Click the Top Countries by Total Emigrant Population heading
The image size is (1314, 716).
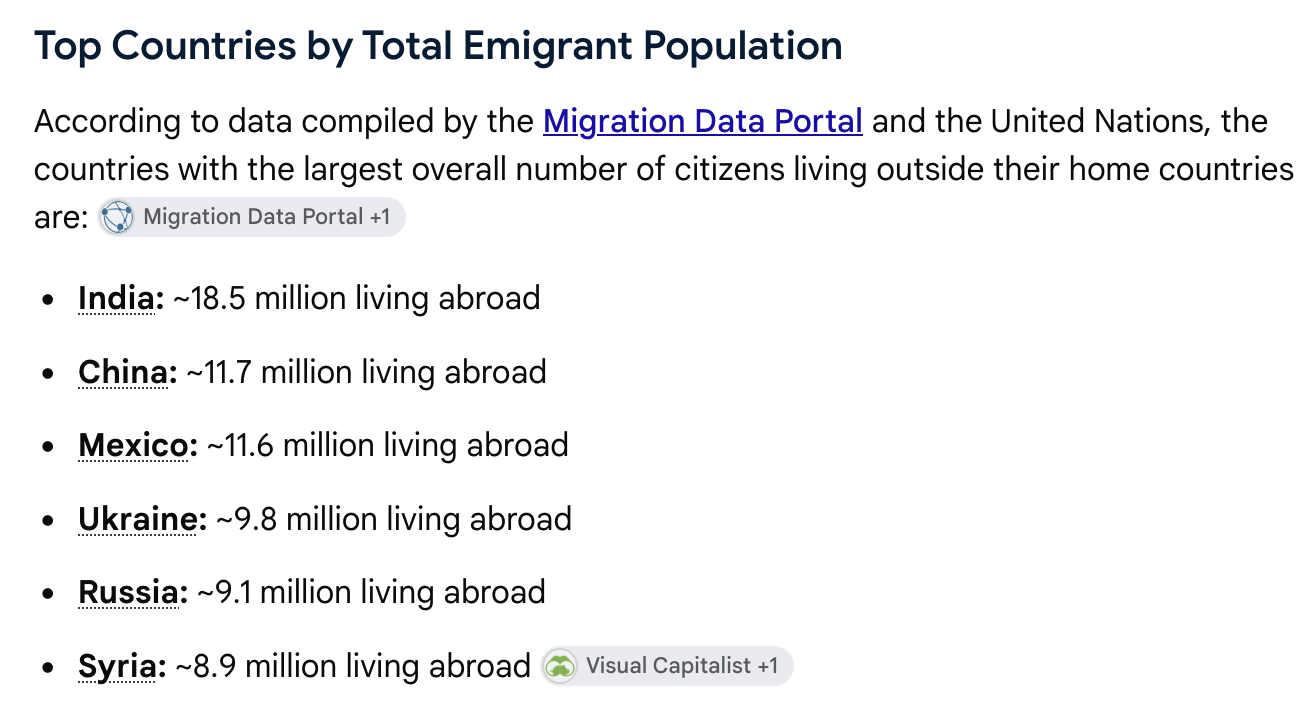pos(438,46)
